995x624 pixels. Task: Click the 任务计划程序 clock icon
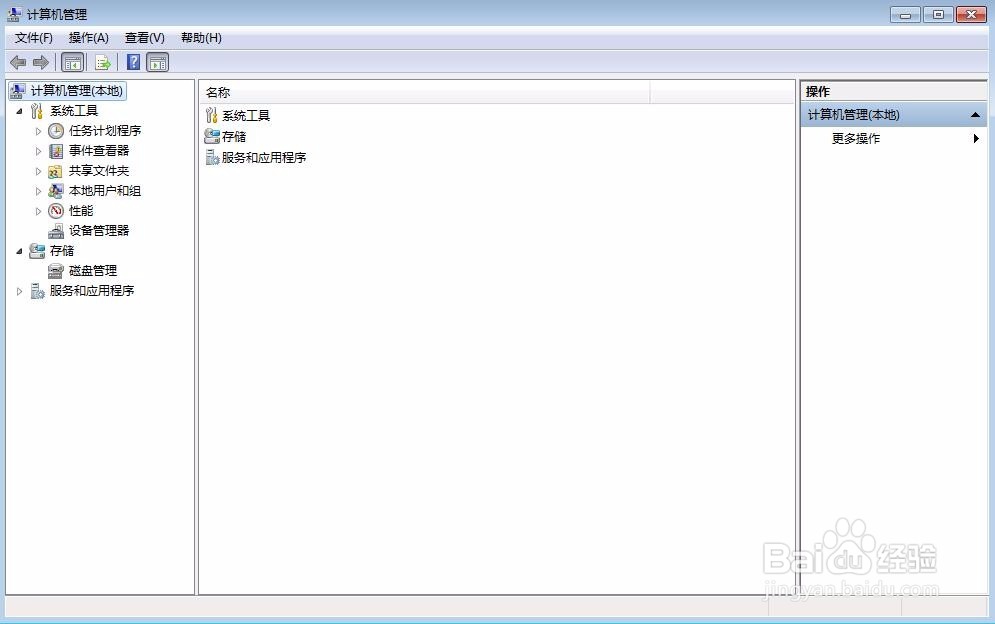56,131
